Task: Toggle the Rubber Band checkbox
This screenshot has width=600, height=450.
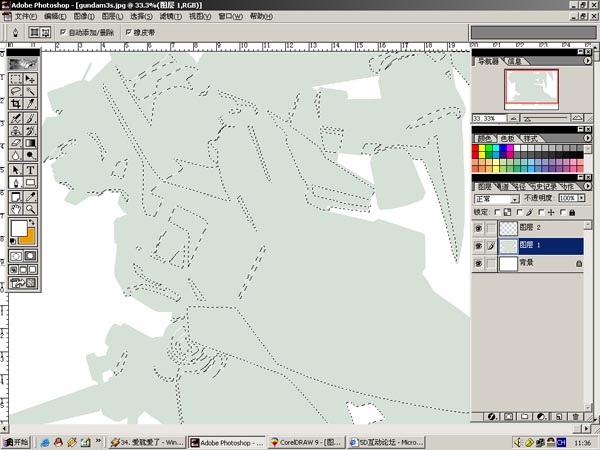Action: tap(128, 33)
